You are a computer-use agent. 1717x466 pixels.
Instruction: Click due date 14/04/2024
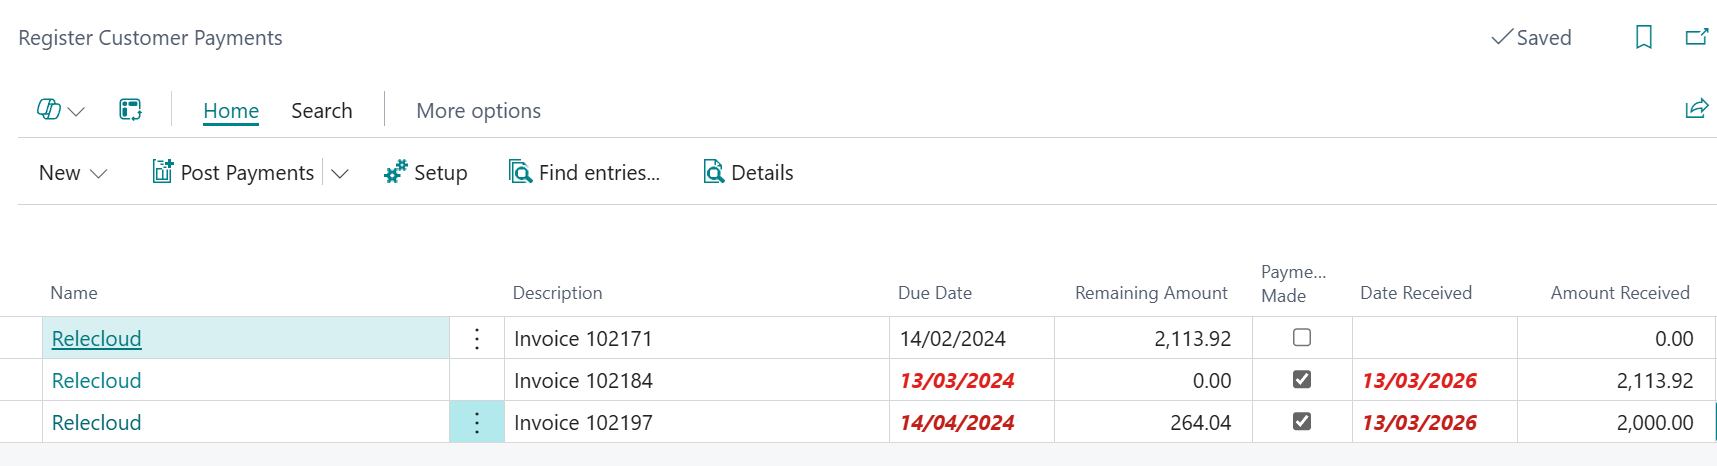point(972,423)
